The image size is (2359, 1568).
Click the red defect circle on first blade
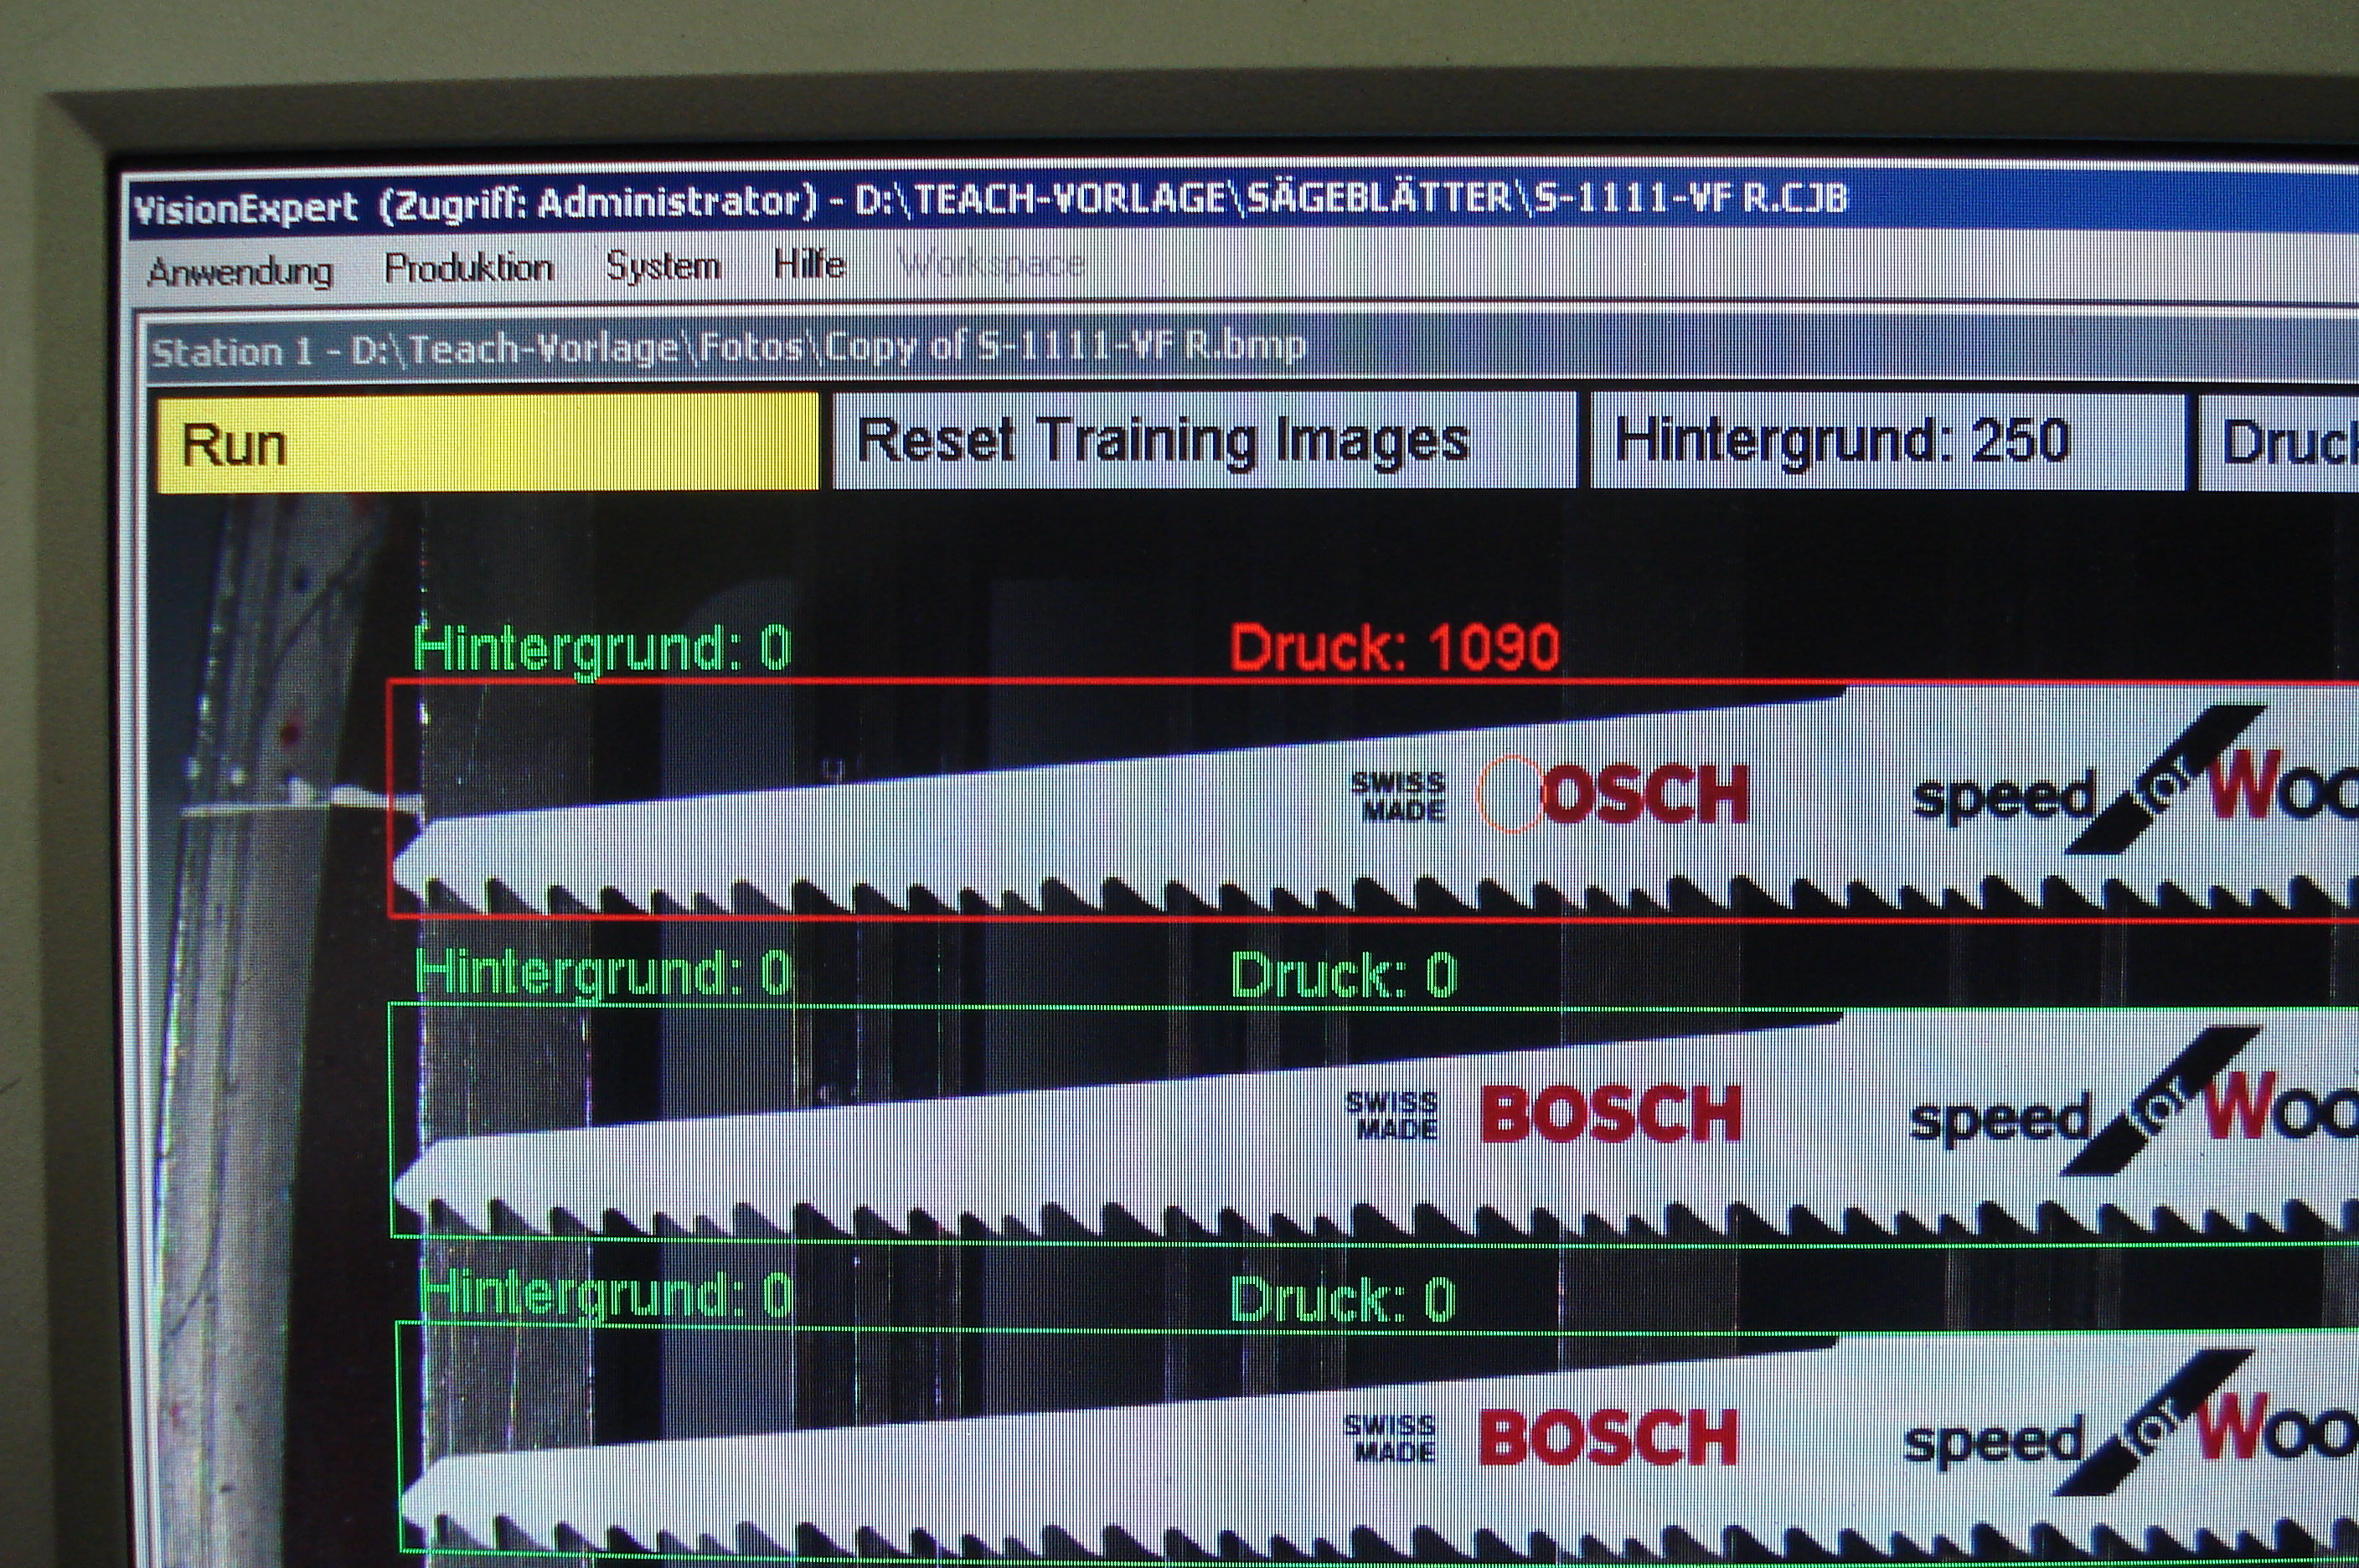1510,795
